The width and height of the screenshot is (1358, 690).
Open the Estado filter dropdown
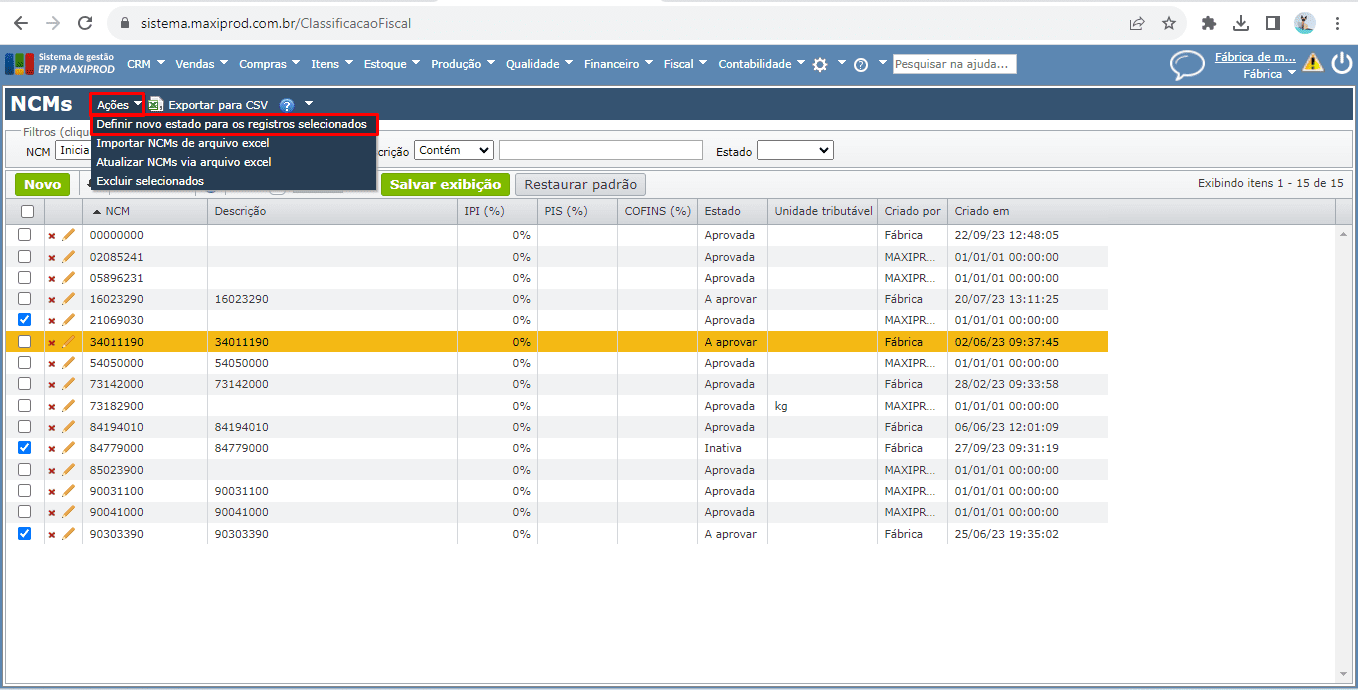(795, 150)
